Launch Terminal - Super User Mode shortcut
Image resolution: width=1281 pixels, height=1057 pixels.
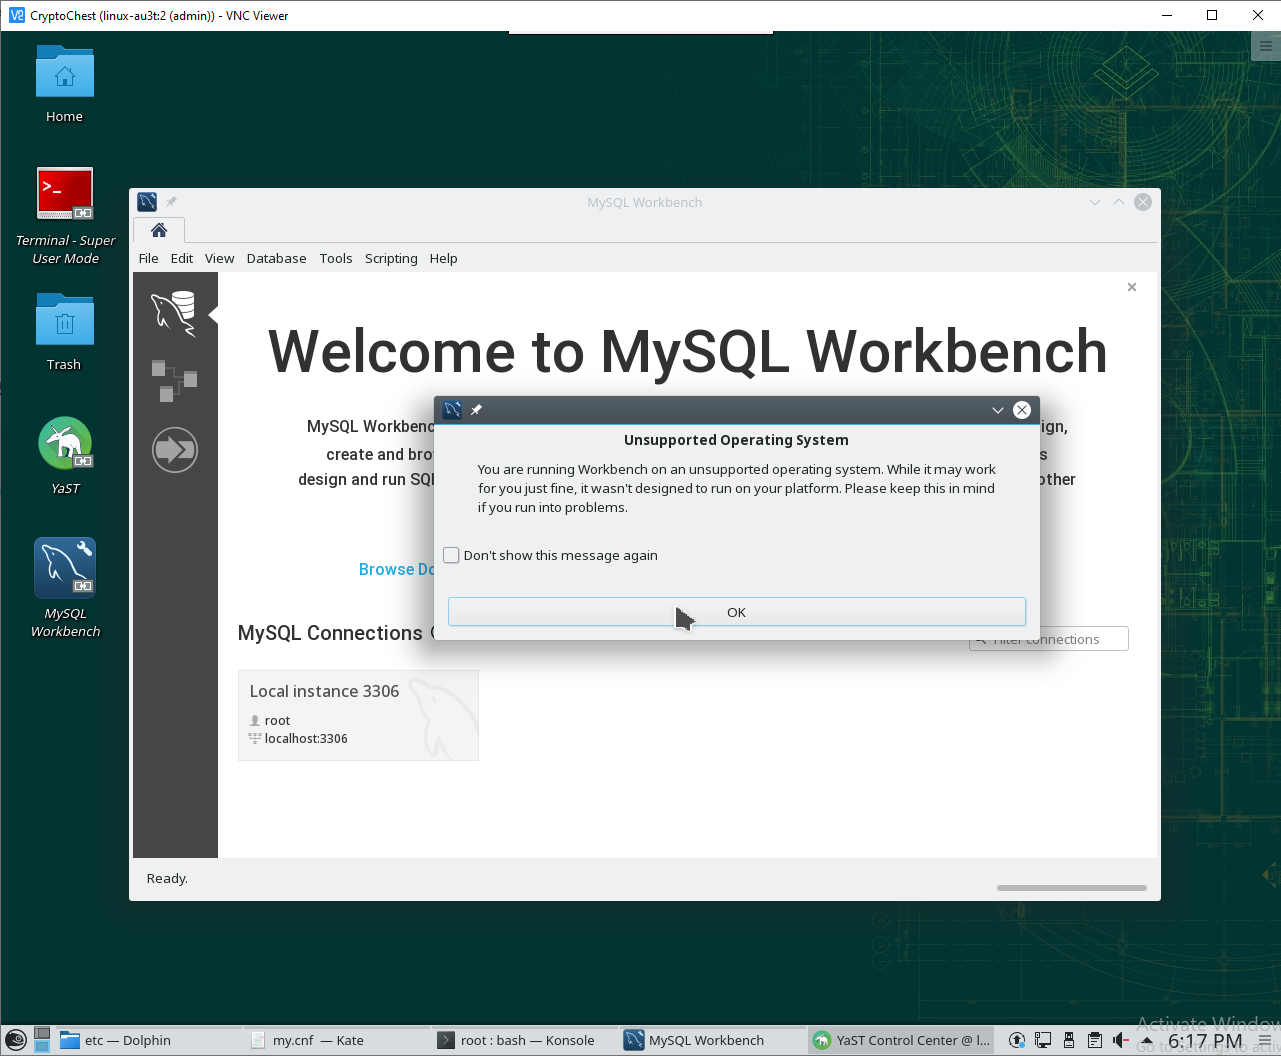coord(65,193)
